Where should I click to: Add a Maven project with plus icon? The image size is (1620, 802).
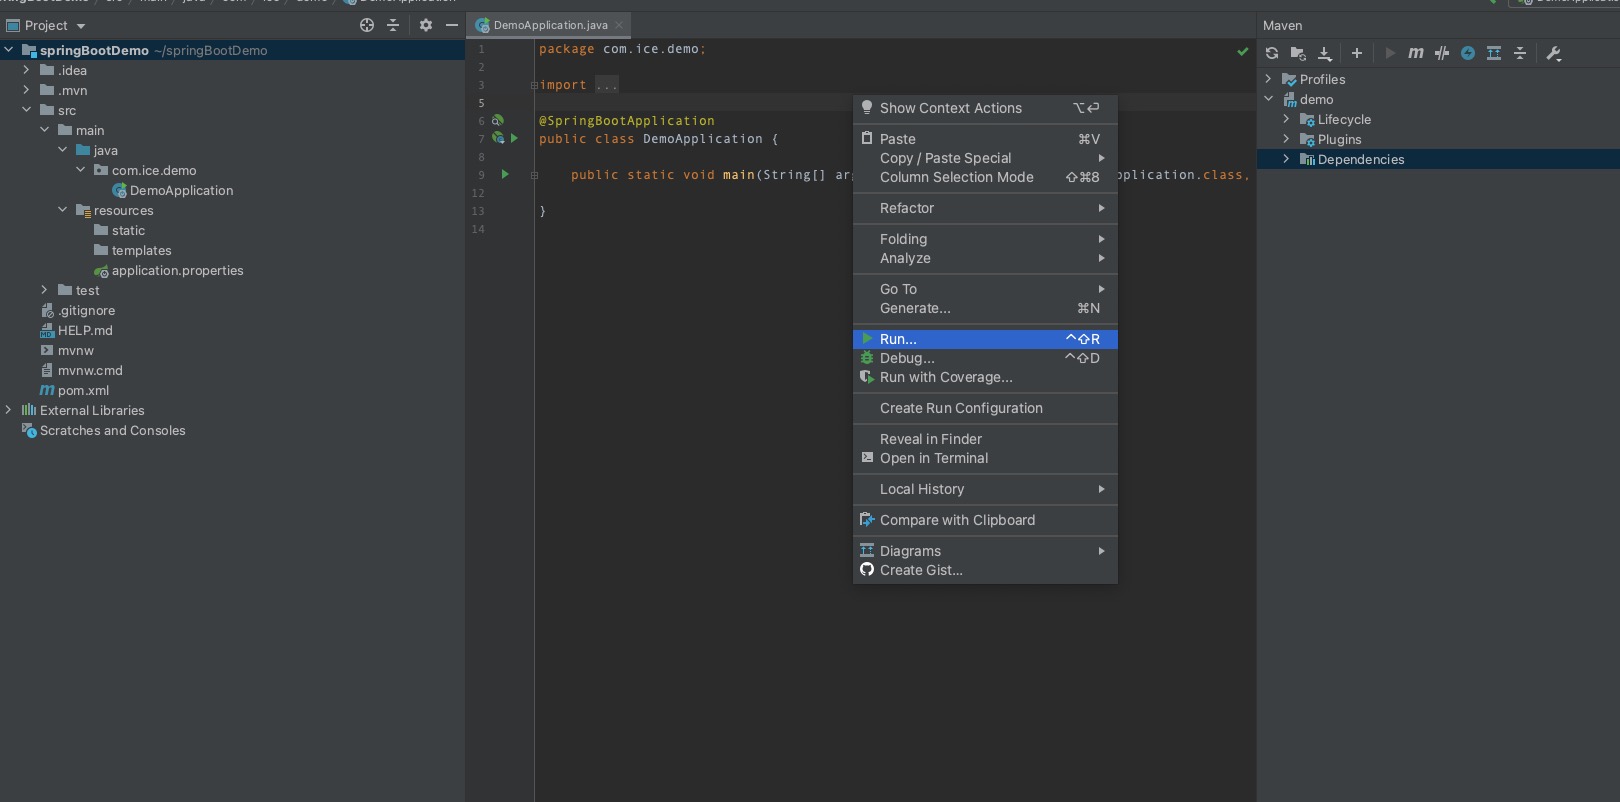click(1357, 53)
